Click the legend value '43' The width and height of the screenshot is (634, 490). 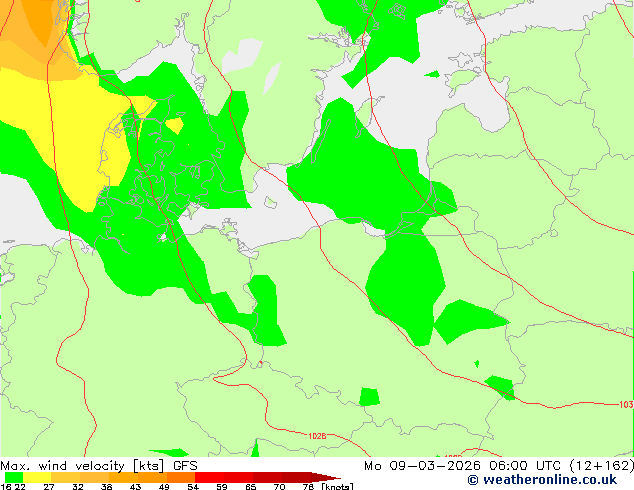point(135,486)
